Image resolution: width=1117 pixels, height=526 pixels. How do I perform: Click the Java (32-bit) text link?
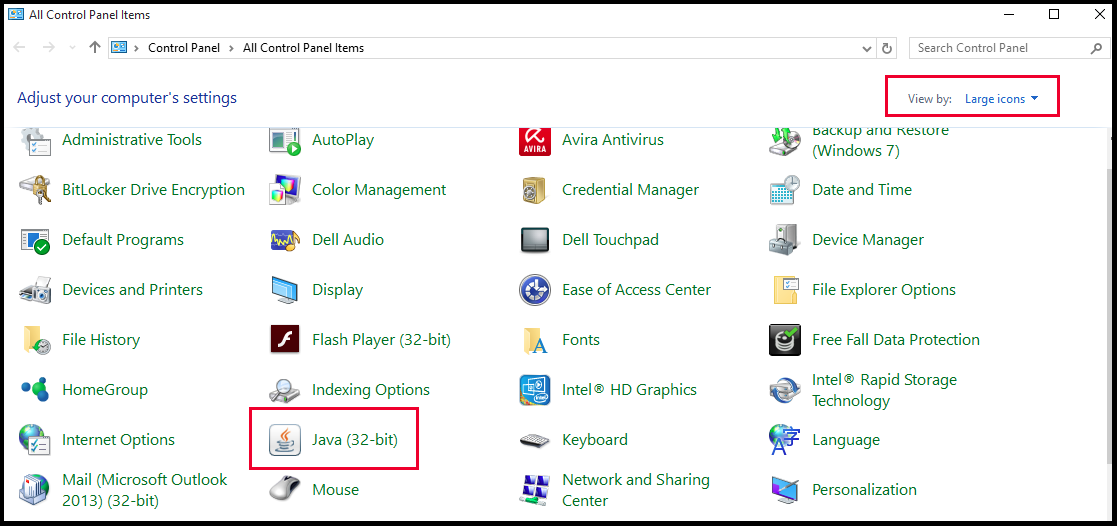[355, 440]
